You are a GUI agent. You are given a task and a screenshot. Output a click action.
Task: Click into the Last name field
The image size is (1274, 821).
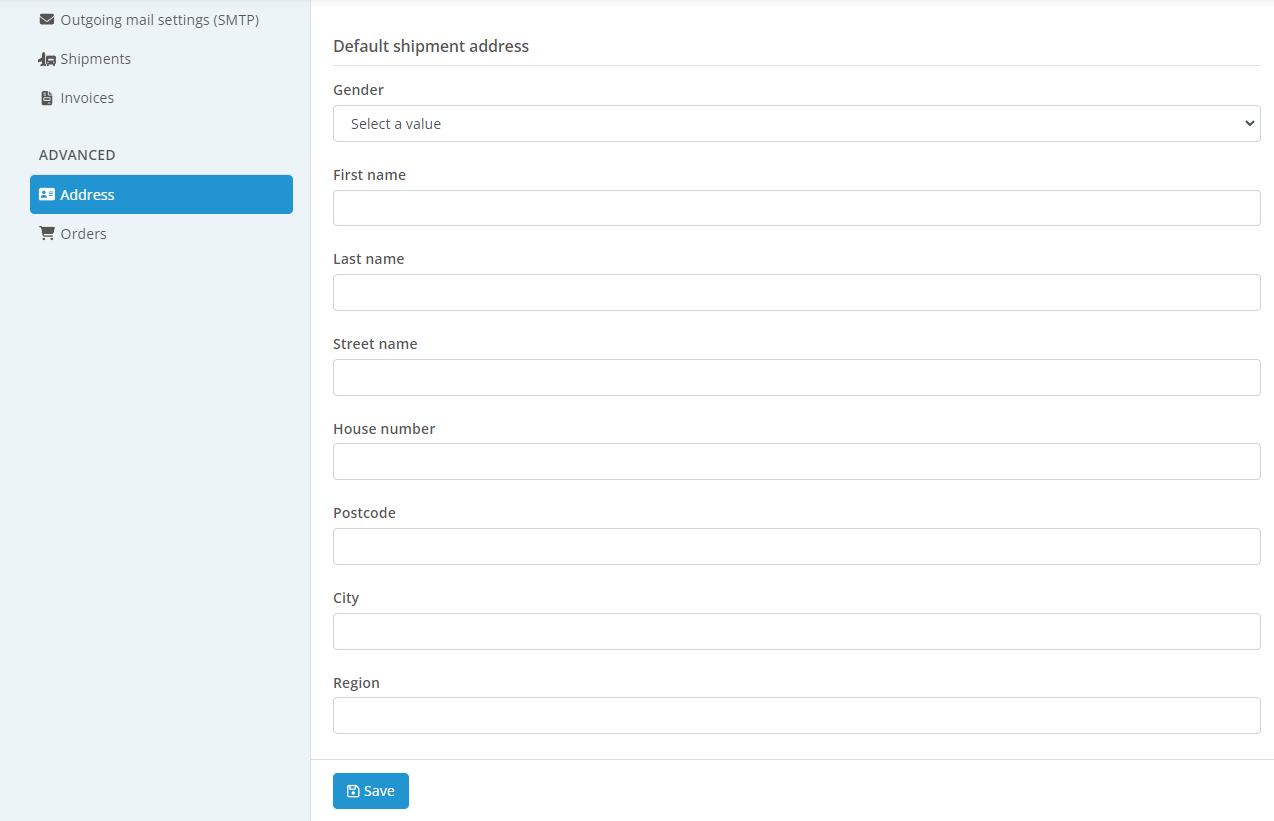click(795, 292)
